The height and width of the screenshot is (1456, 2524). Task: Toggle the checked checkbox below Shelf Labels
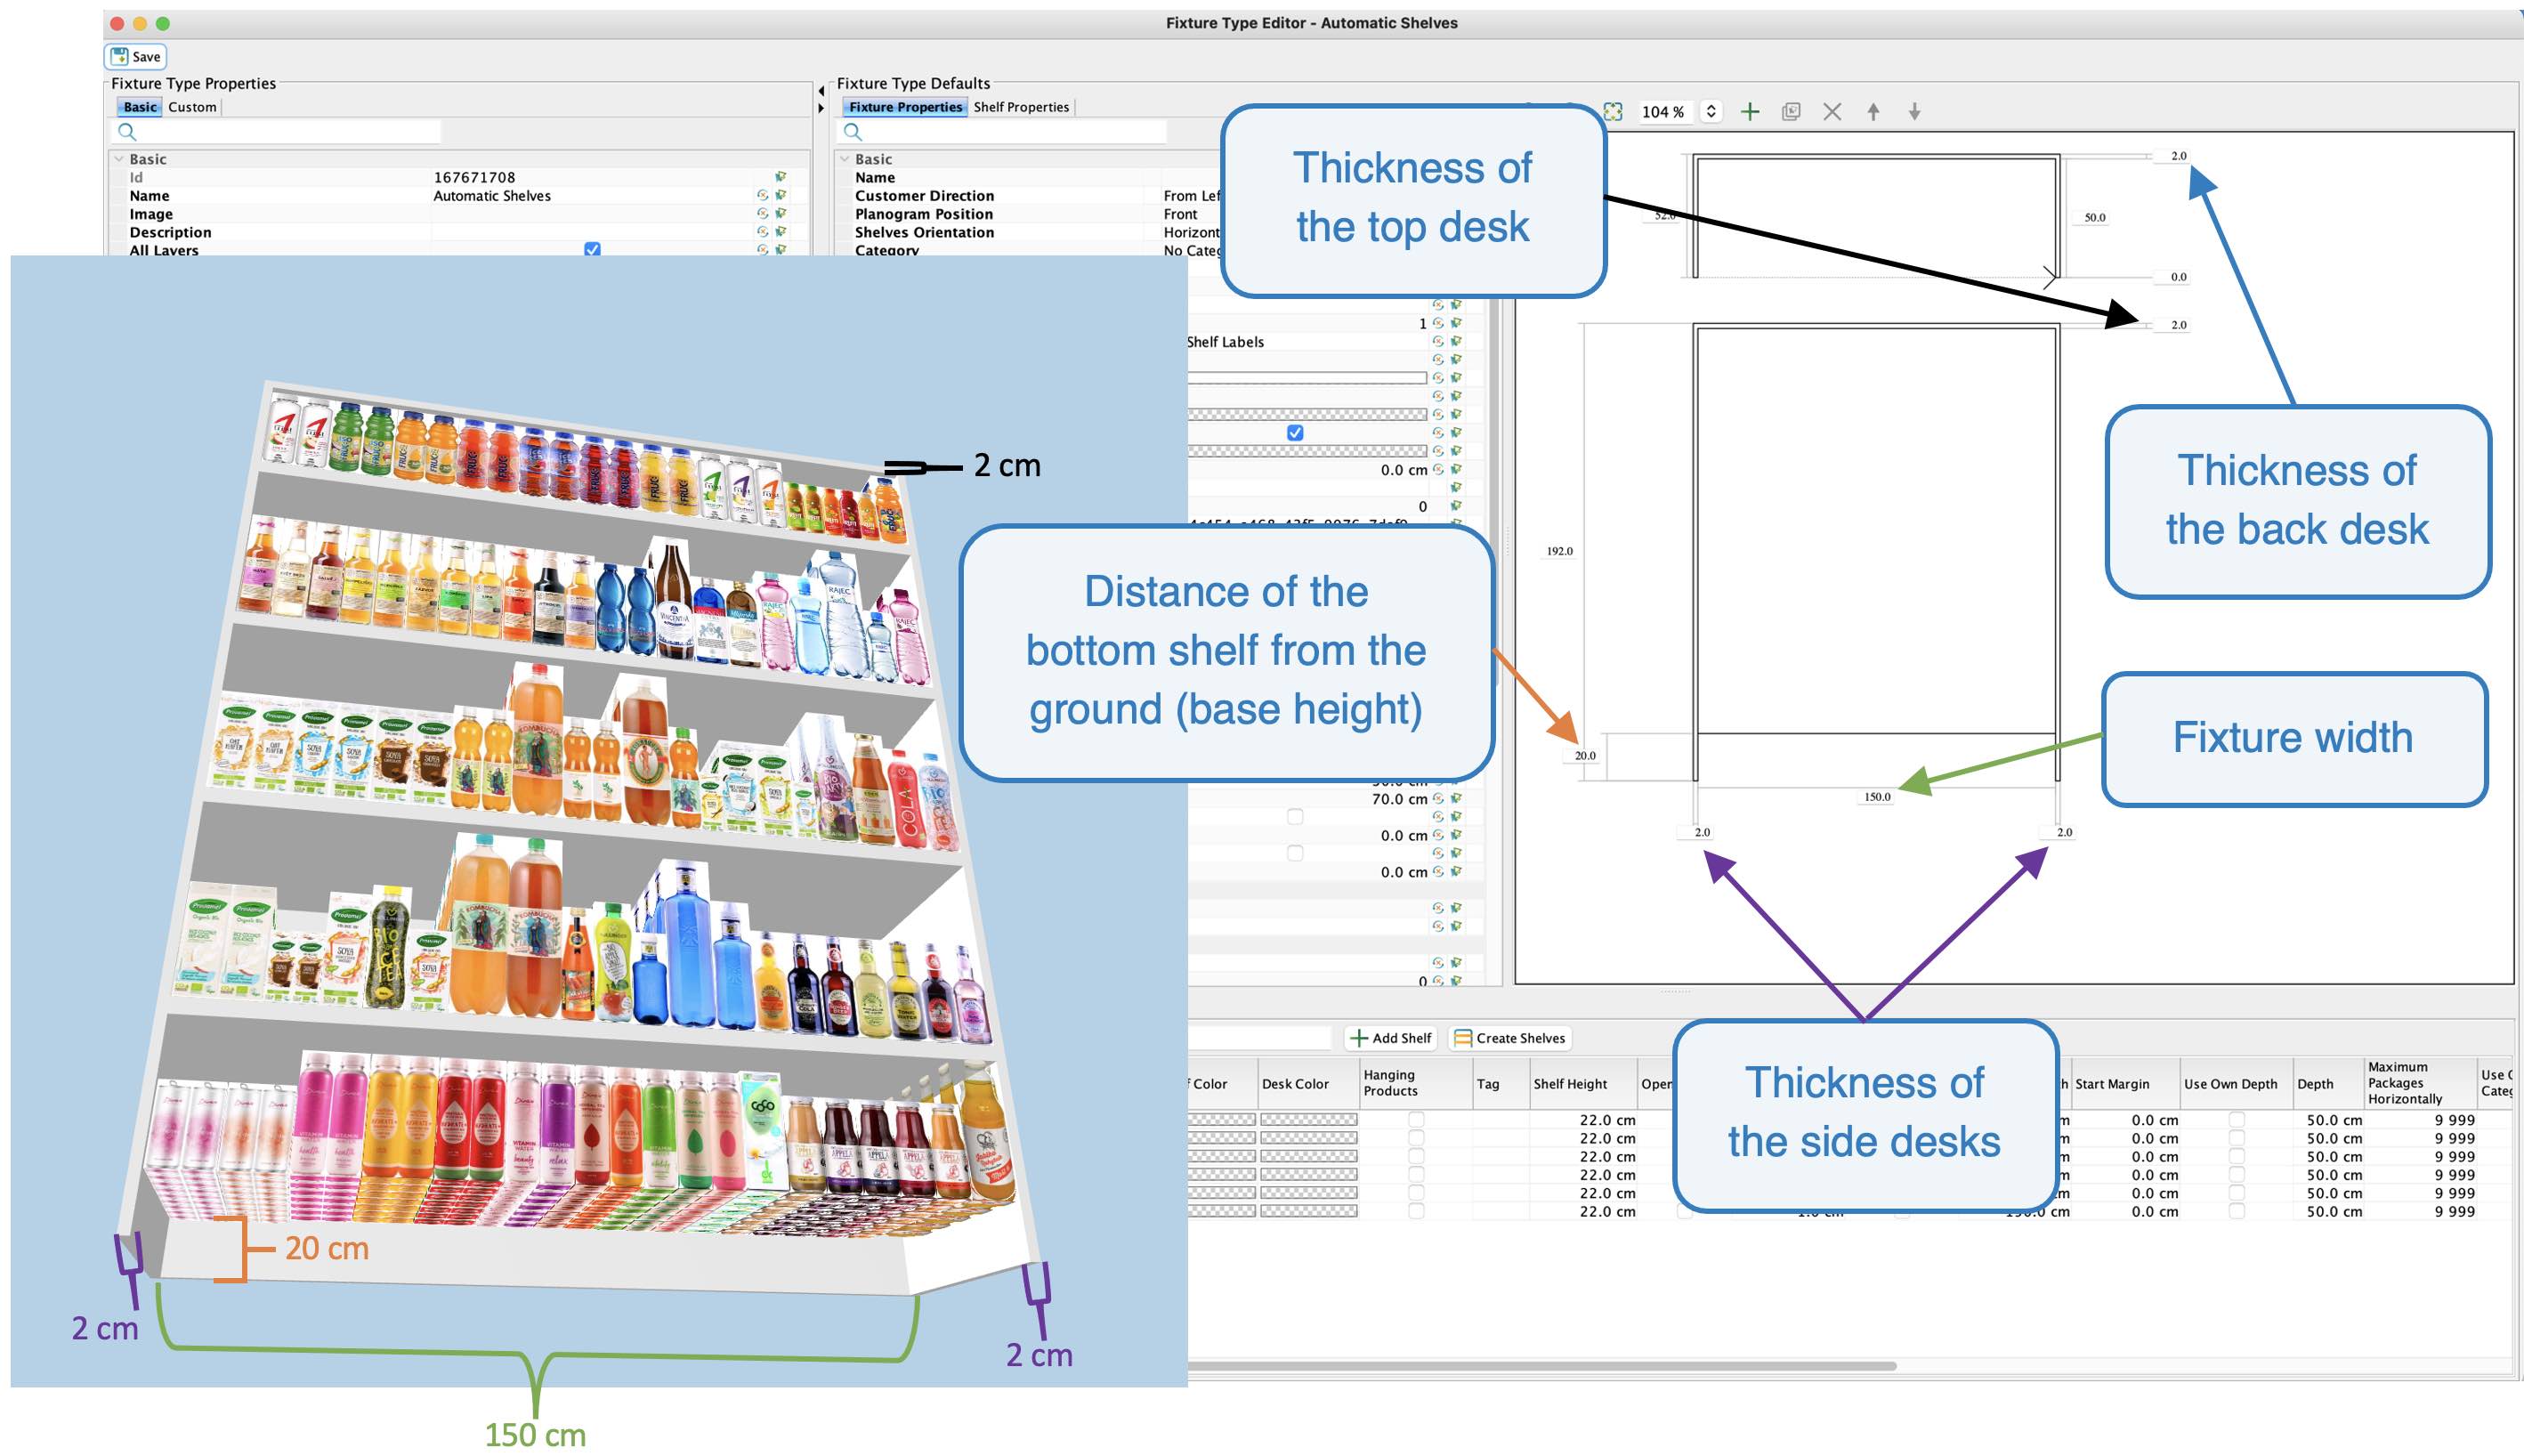click(x=1295, y=433)
